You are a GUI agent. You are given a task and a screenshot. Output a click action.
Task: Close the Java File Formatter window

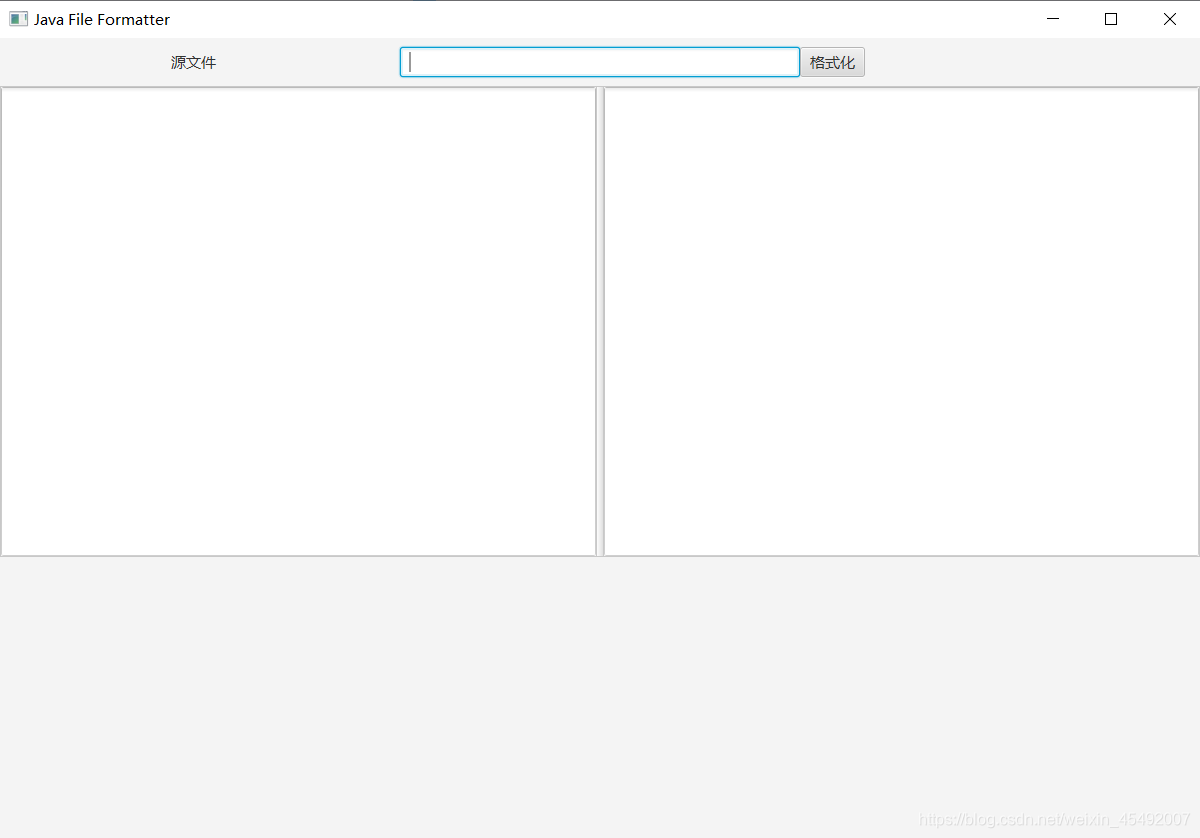[1169, 19]
